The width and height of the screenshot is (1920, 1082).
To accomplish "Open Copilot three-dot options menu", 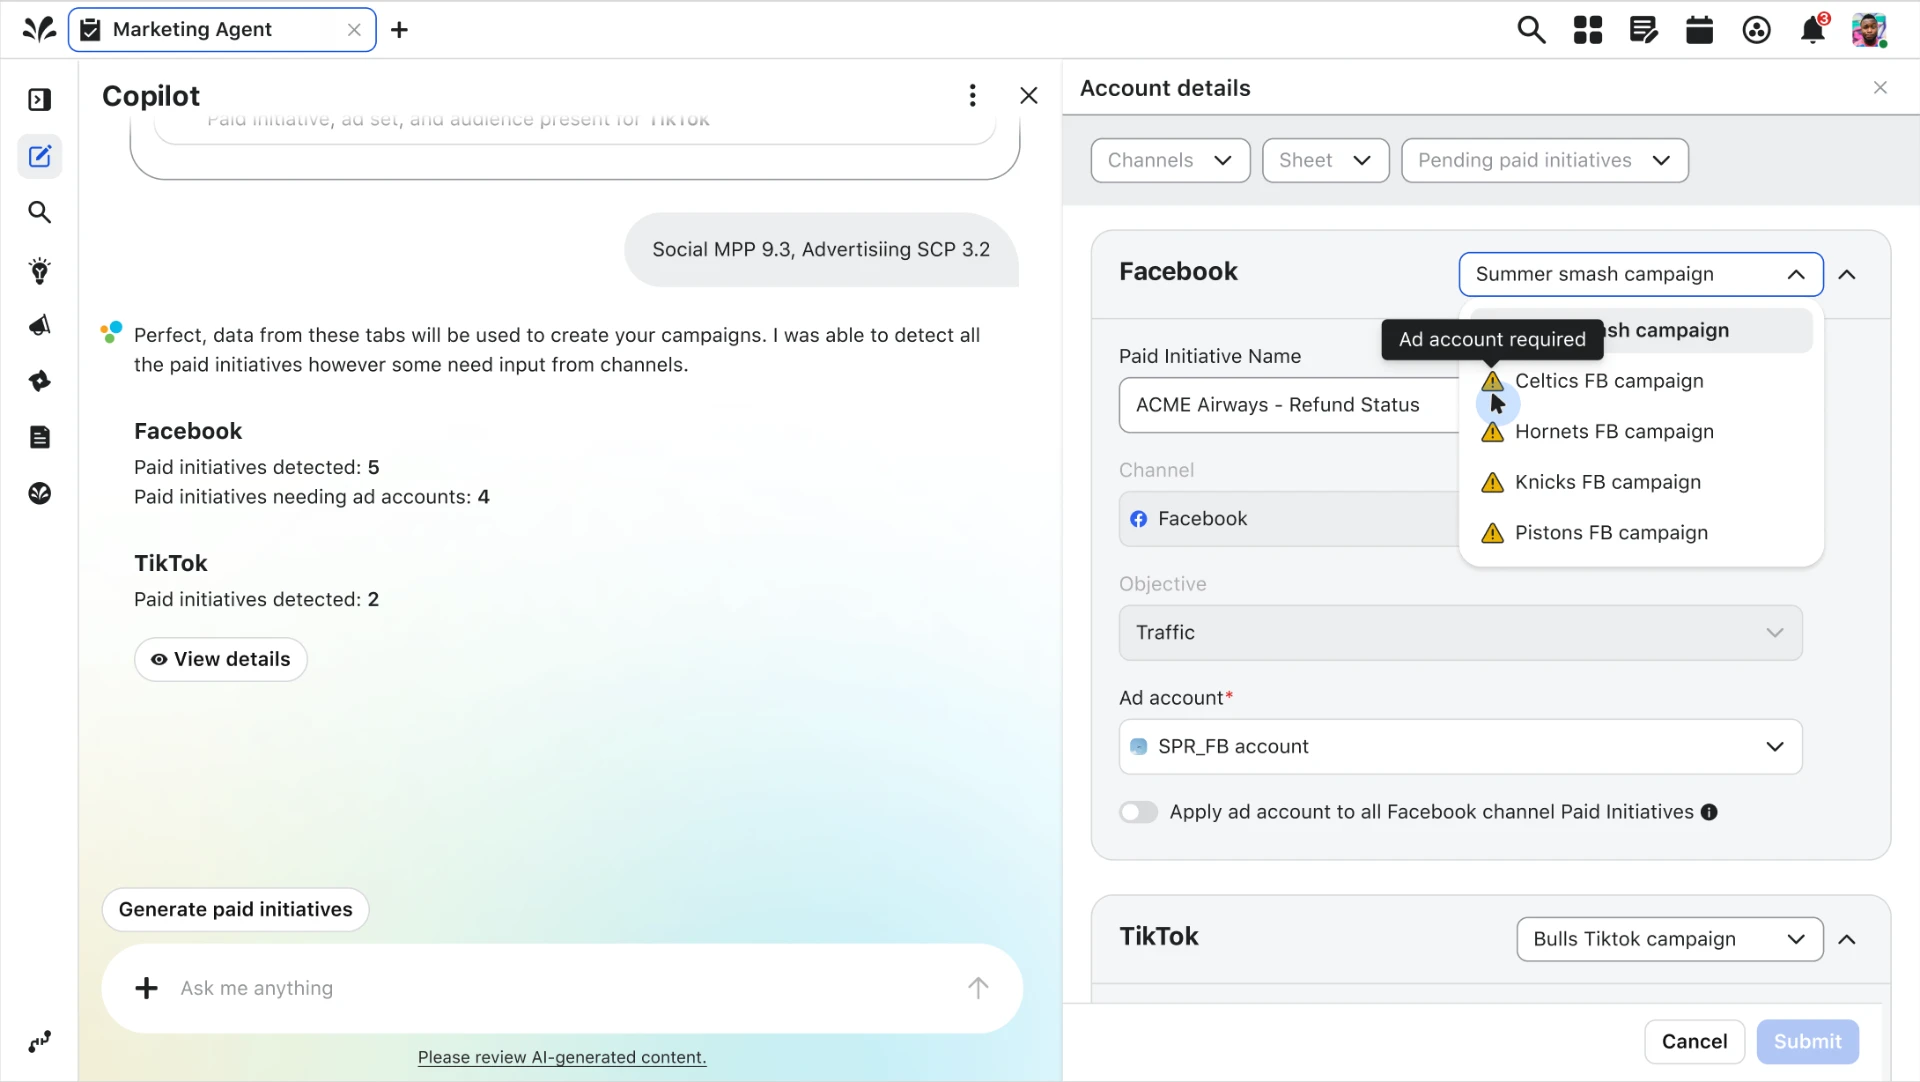I will (x=972, y=95).
